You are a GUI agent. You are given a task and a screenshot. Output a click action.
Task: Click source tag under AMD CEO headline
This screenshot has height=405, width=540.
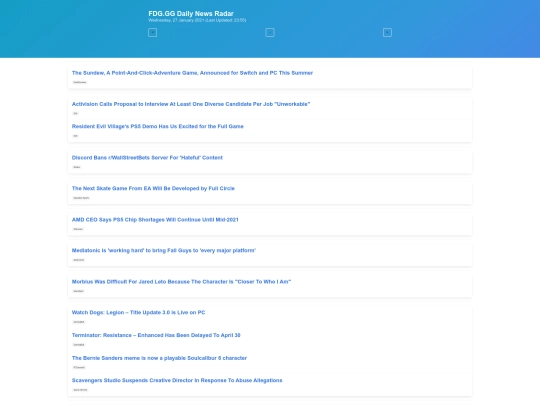[x=78, y=229]
